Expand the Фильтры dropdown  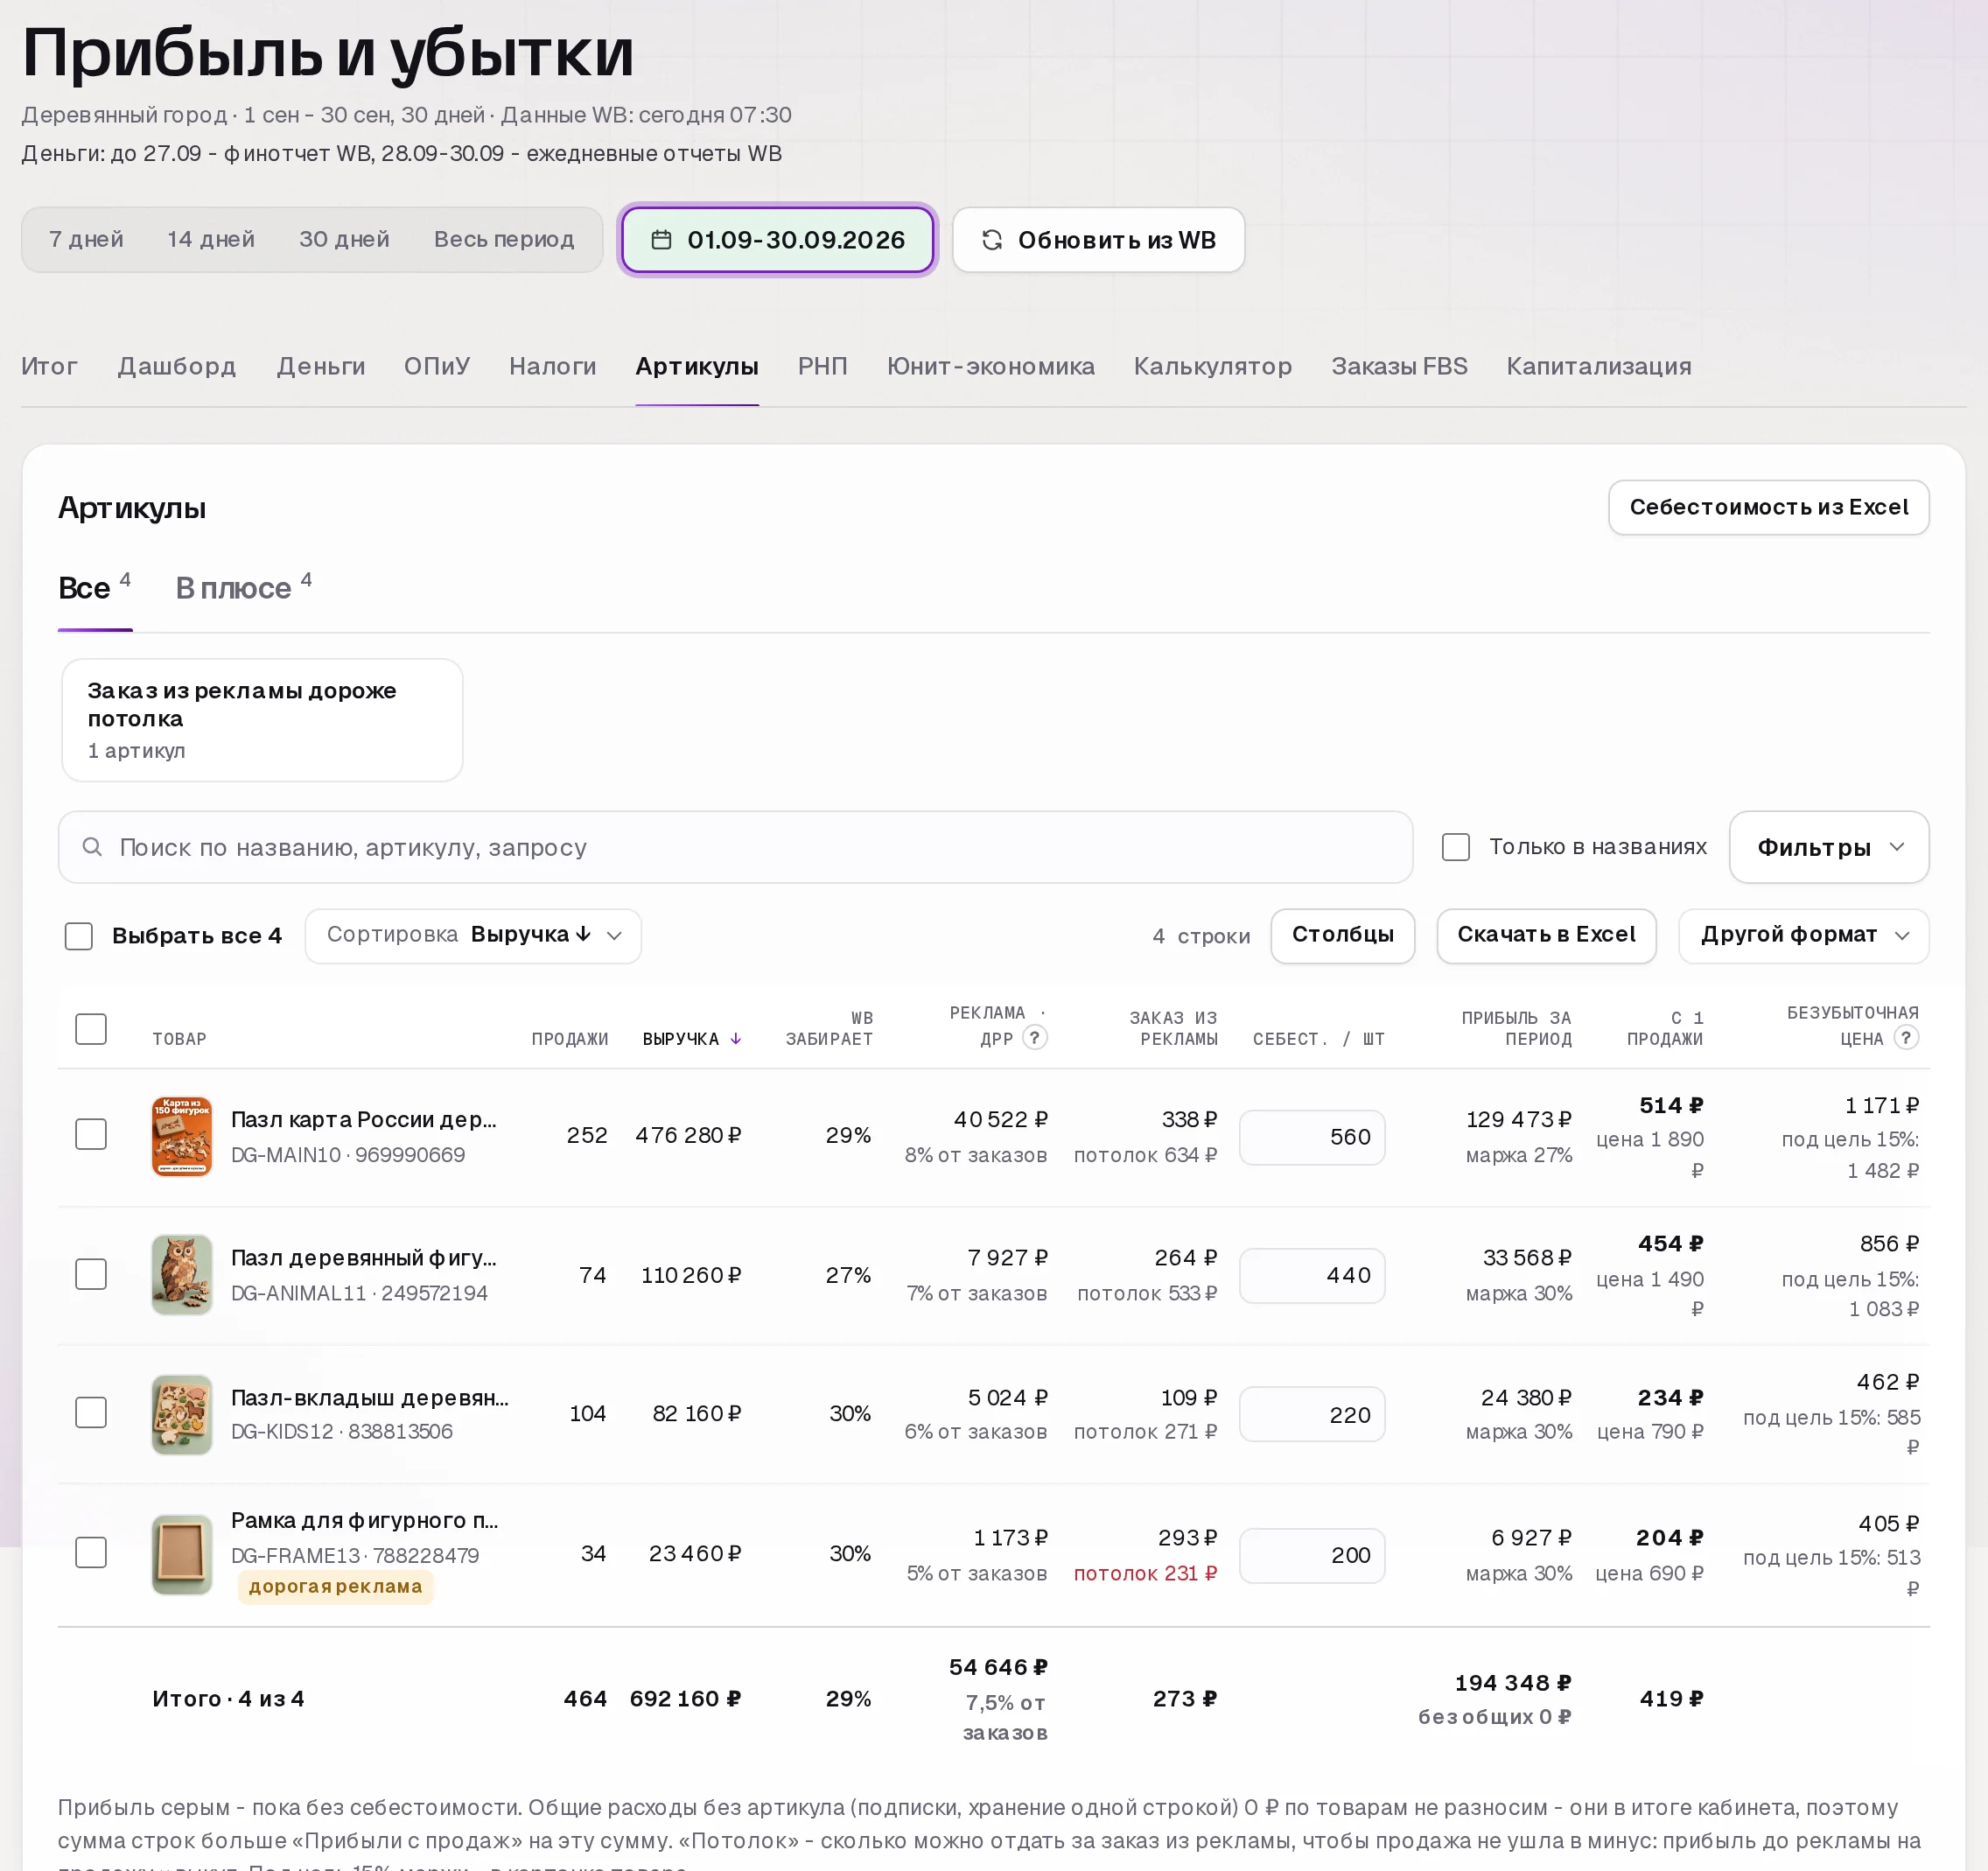tap(1829, 847)
